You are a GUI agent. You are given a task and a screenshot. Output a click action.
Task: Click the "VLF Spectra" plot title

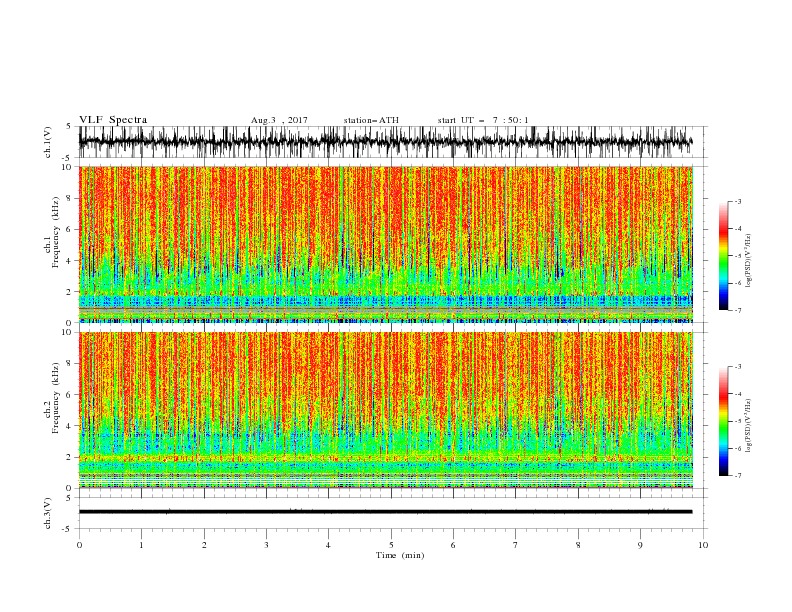[x=113, y=120]
